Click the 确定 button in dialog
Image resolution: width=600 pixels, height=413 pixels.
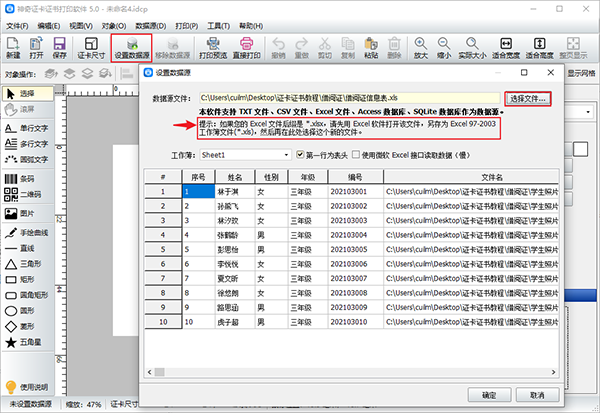point(489,395)
